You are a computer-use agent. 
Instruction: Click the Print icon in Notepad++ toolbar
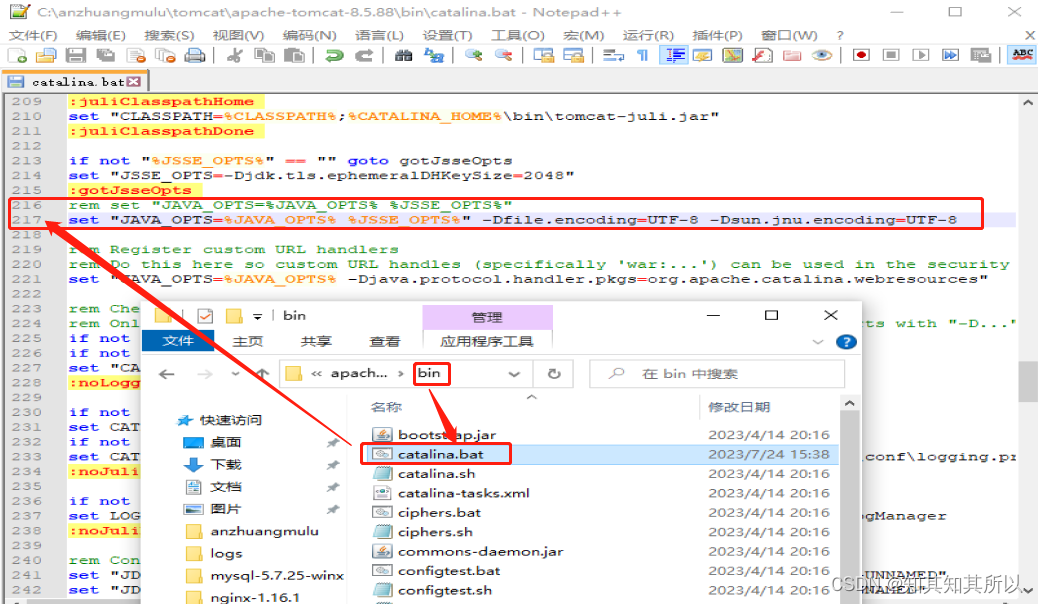coord(195,56)
